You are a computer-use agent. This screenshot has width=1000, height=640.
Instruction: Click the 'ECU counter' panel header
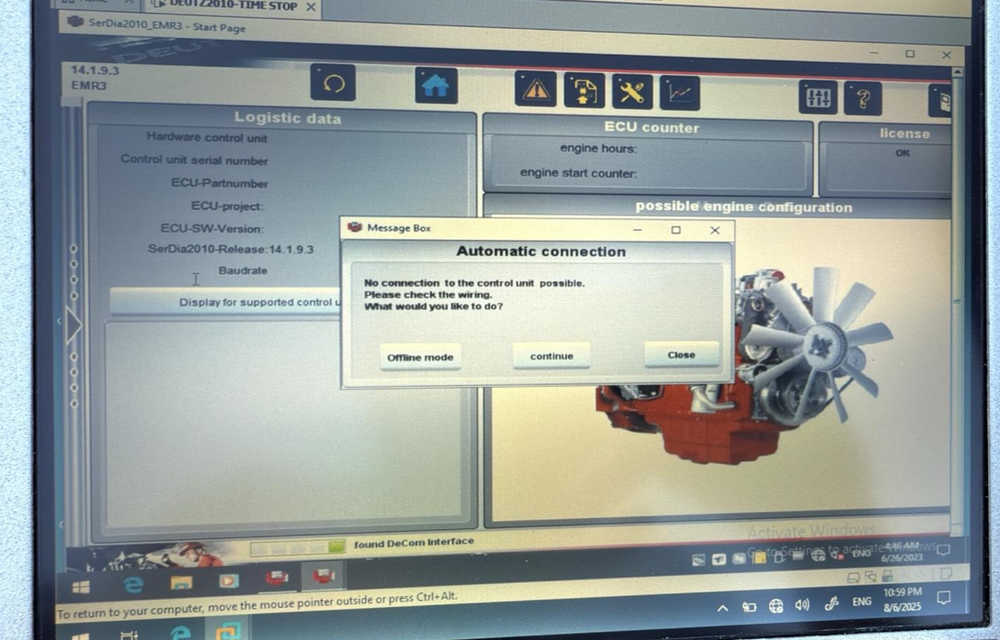click(x=652, y=127)
